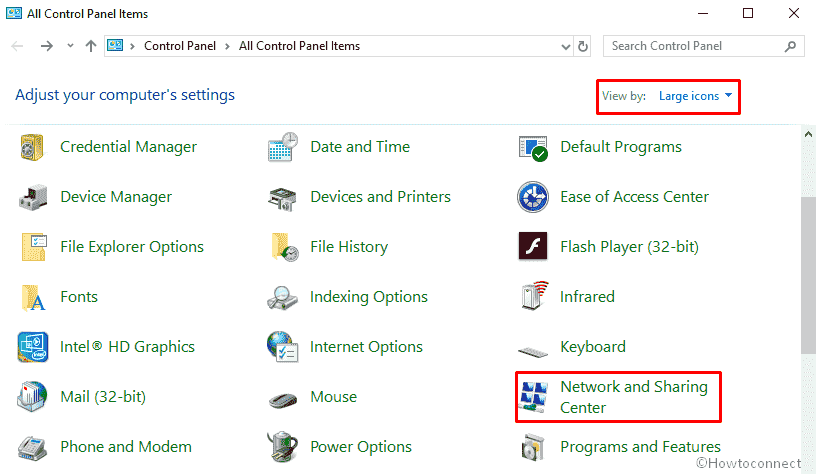816x474 pixels.
Task: Click the scrollbar up arrow
Action: (808, 134)
